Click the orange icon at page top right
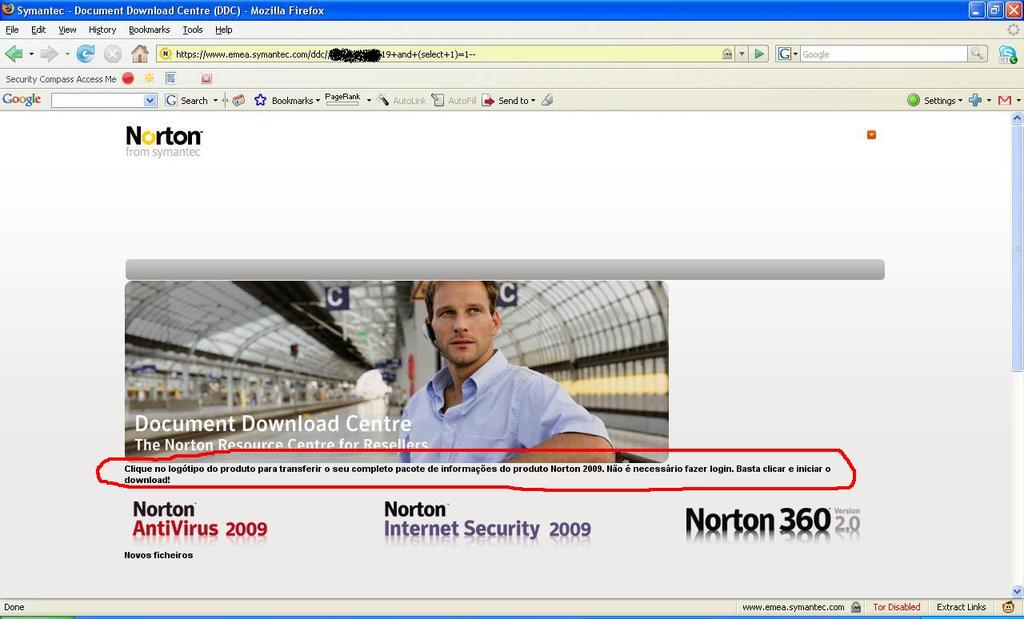Viewport: 1024px width, 619px height. coord(871,135)
